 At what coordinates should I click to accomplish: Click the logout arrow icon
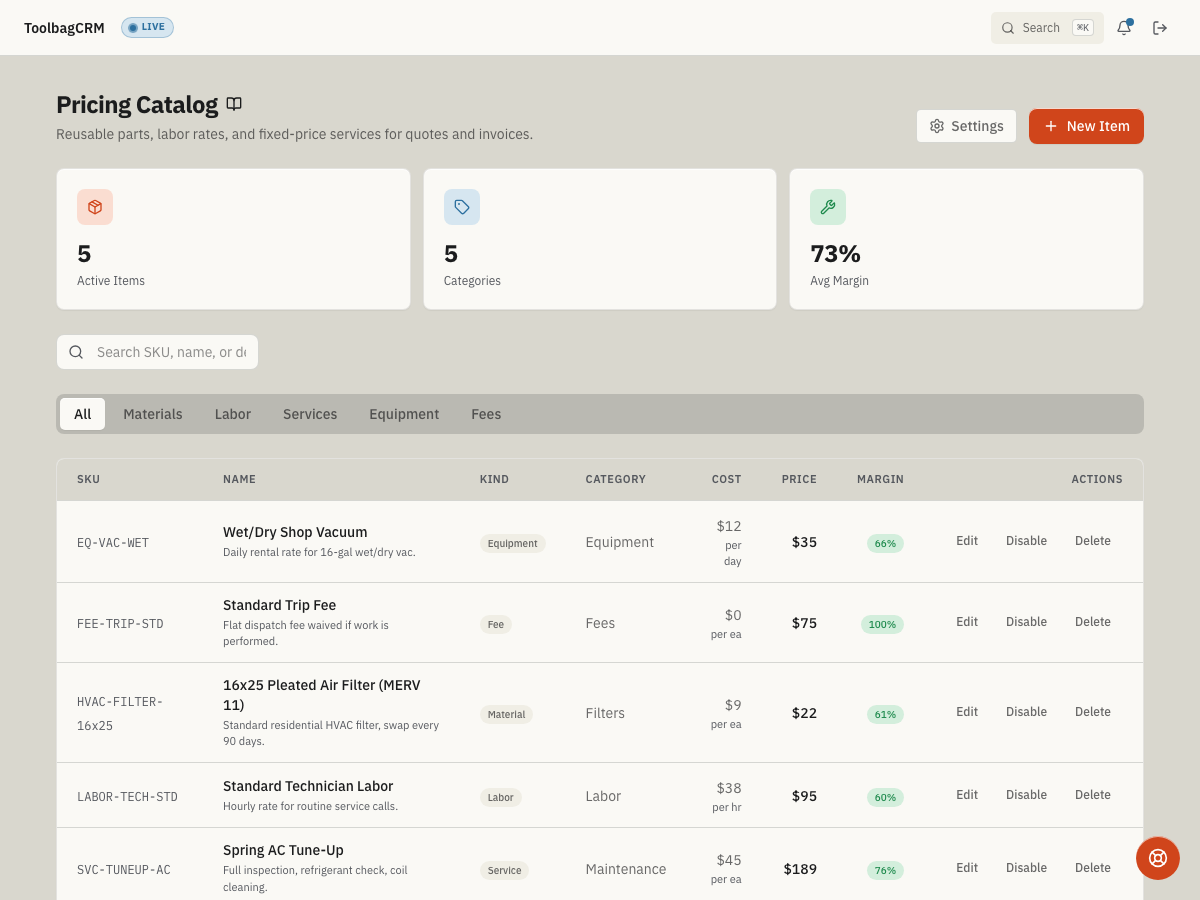(x=1160, y=28)
